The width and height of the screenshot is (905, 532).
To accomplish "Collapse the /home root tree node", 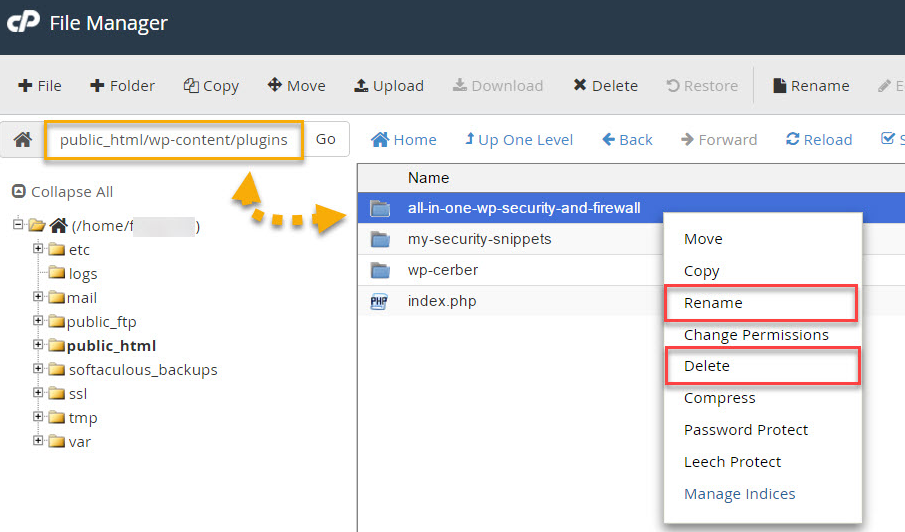I will click(x=18, y=224).
